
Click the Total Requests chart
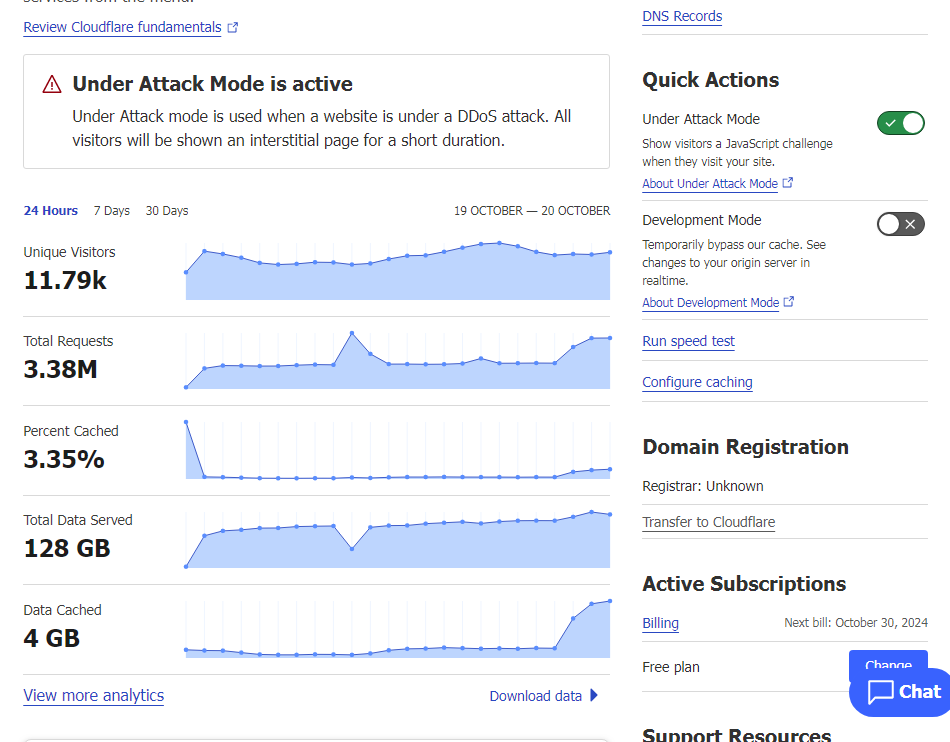pyautogui.click(x=397, y=360)
